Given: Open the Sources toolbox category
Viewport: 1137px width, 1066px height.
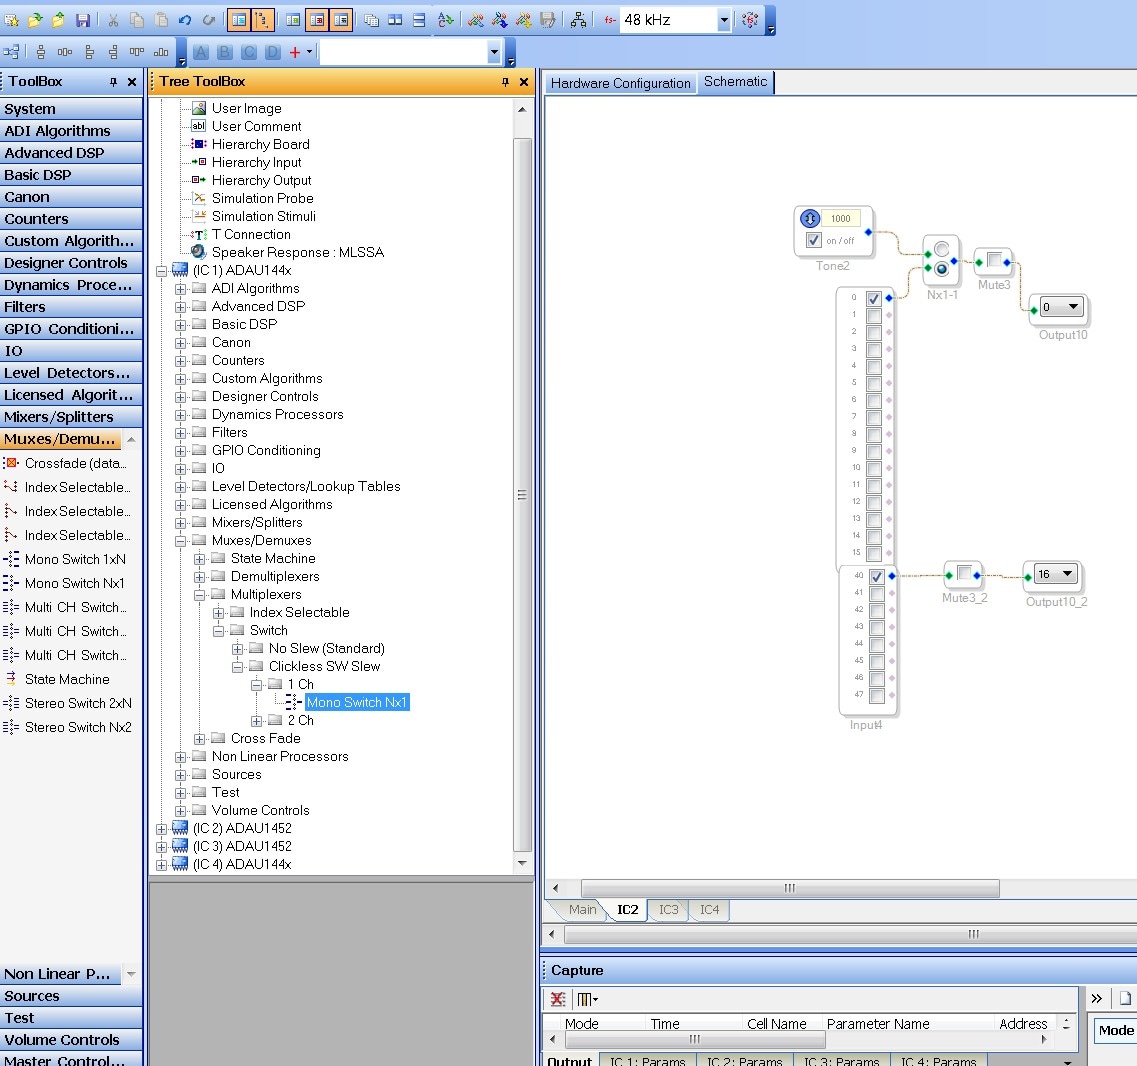Looking at the screenshot, I should click(71, 996).
